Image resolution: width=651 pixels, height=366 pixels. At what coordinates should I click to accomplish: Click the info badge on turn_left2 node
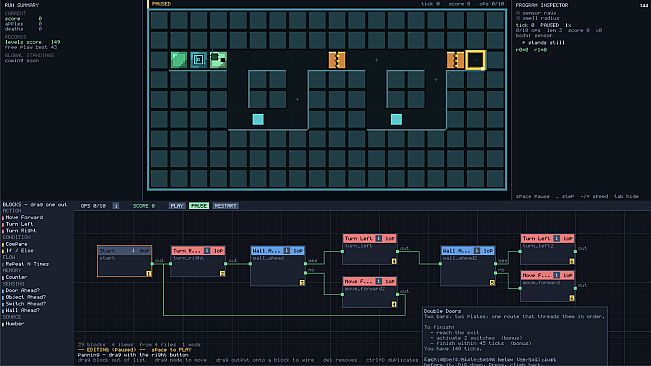coord(556,238)
